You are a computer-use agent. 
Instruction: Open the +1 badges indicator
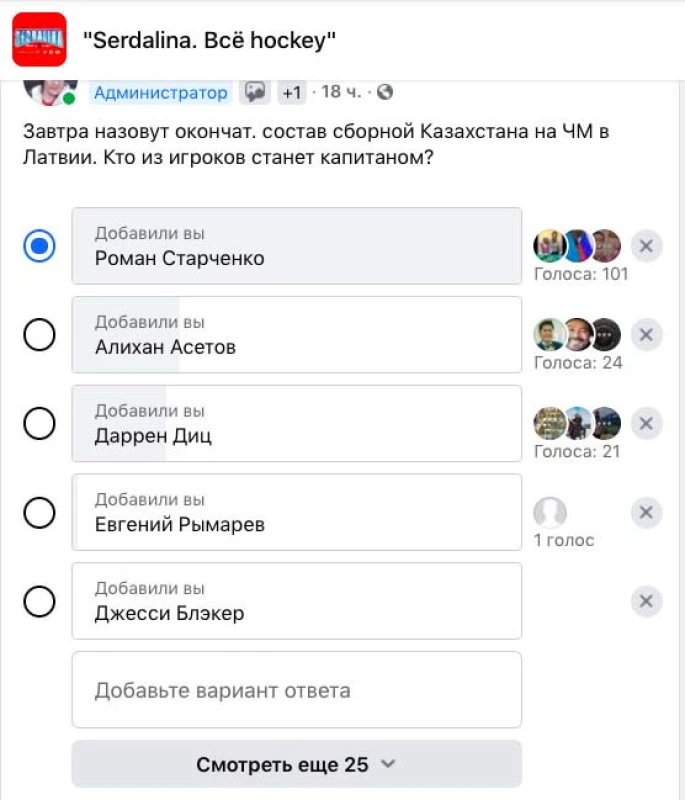point(292,93)
